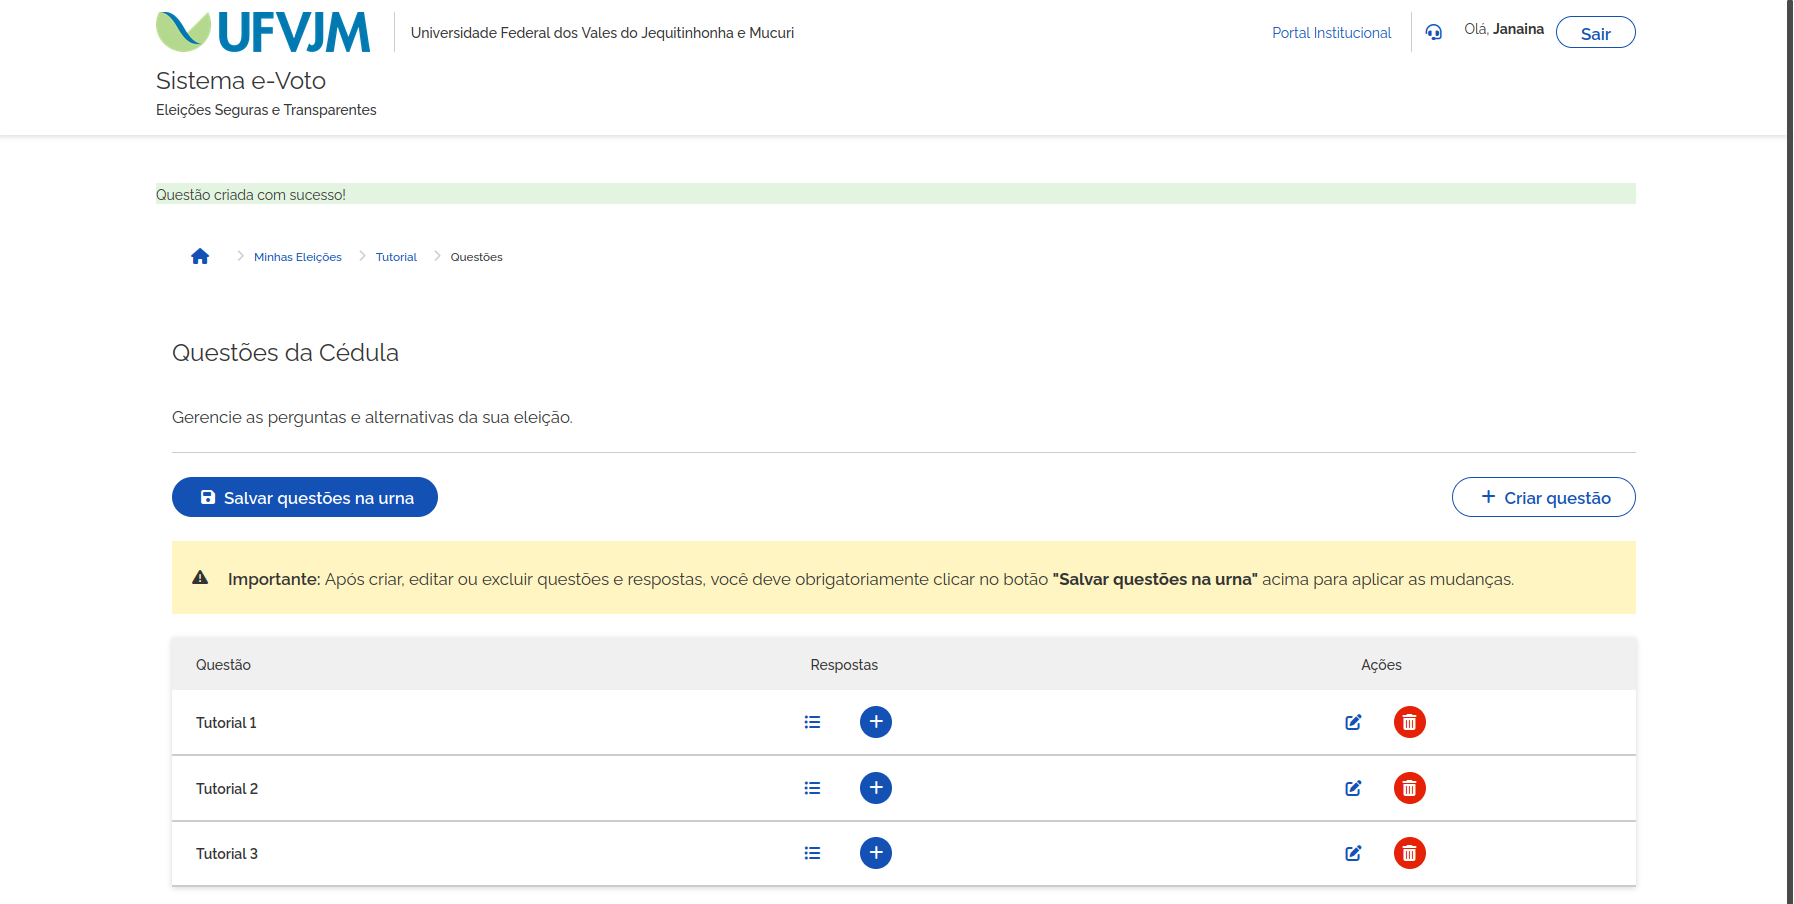
Task: Click the page vertical scrollbar
Action: pyautogui.click(x=1790, y=452)
